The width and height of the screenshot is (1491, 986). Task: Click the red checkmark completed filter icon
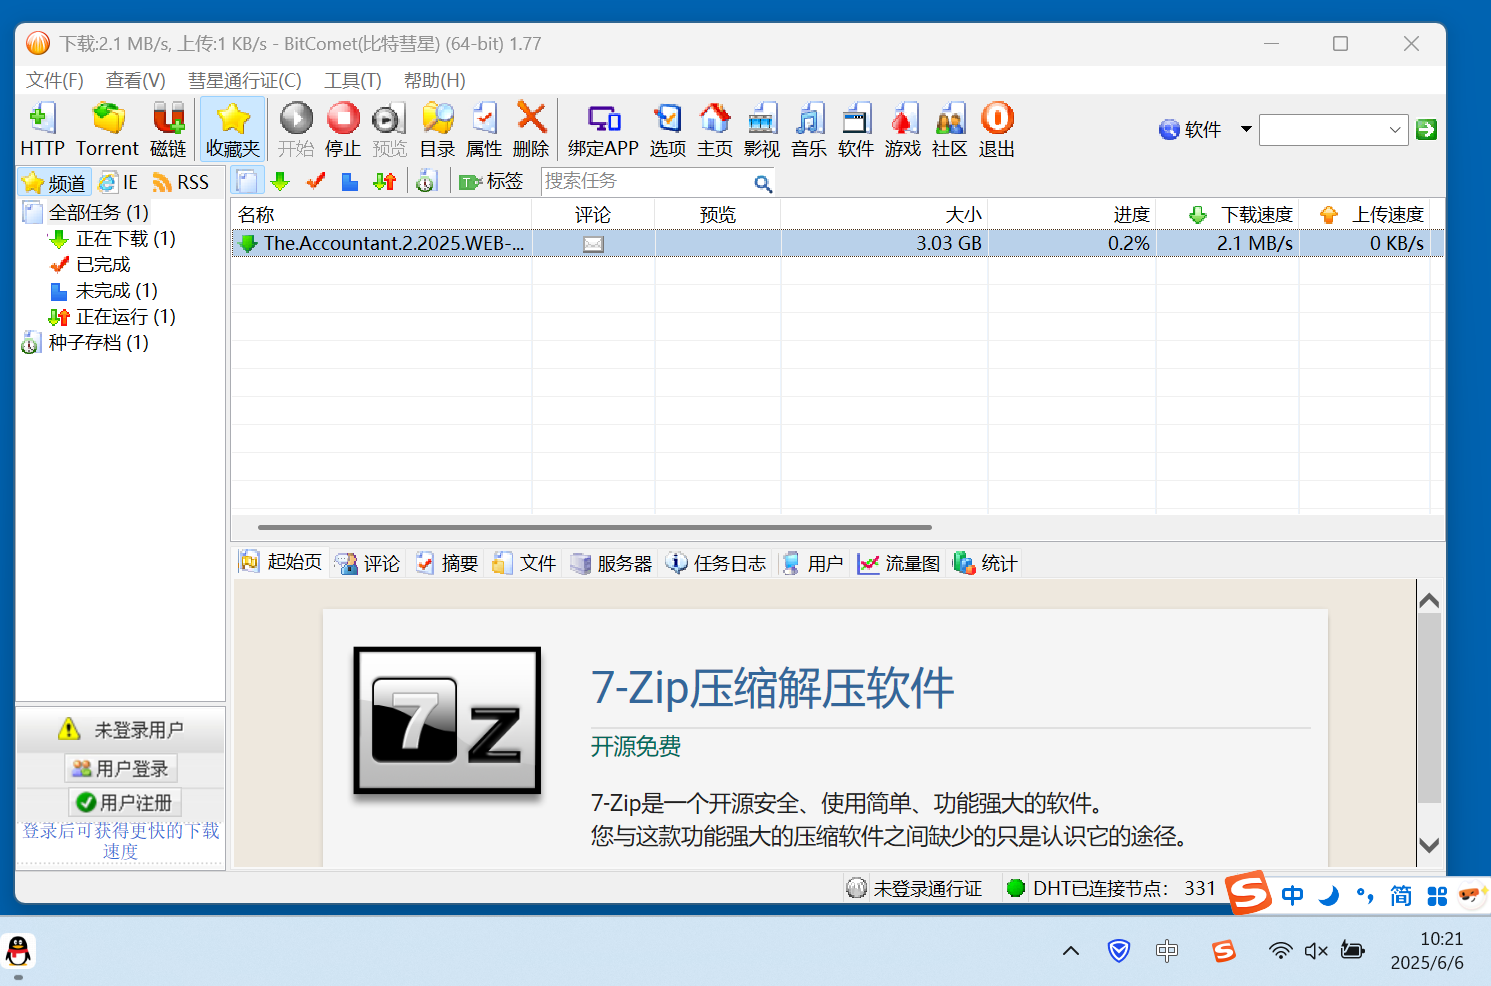[316, 181]
